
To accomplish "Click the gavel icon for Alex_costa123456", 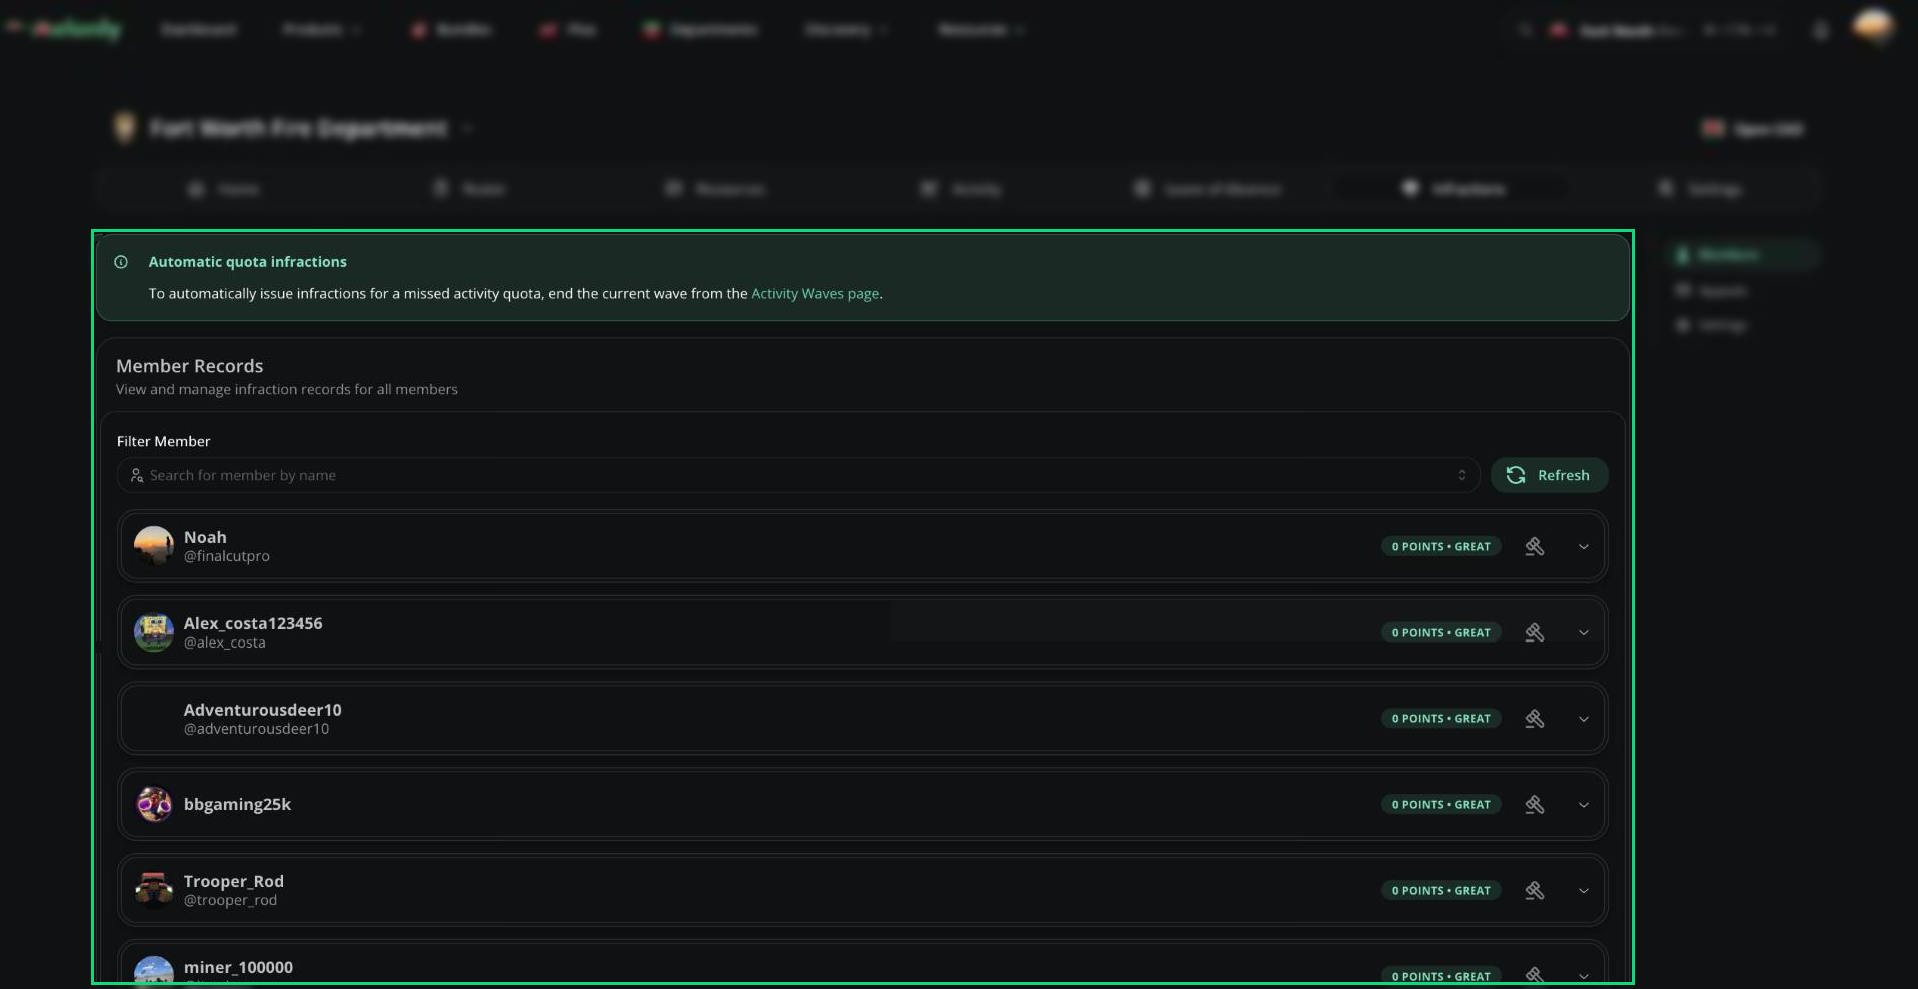I will click(x=1535, y=633).
